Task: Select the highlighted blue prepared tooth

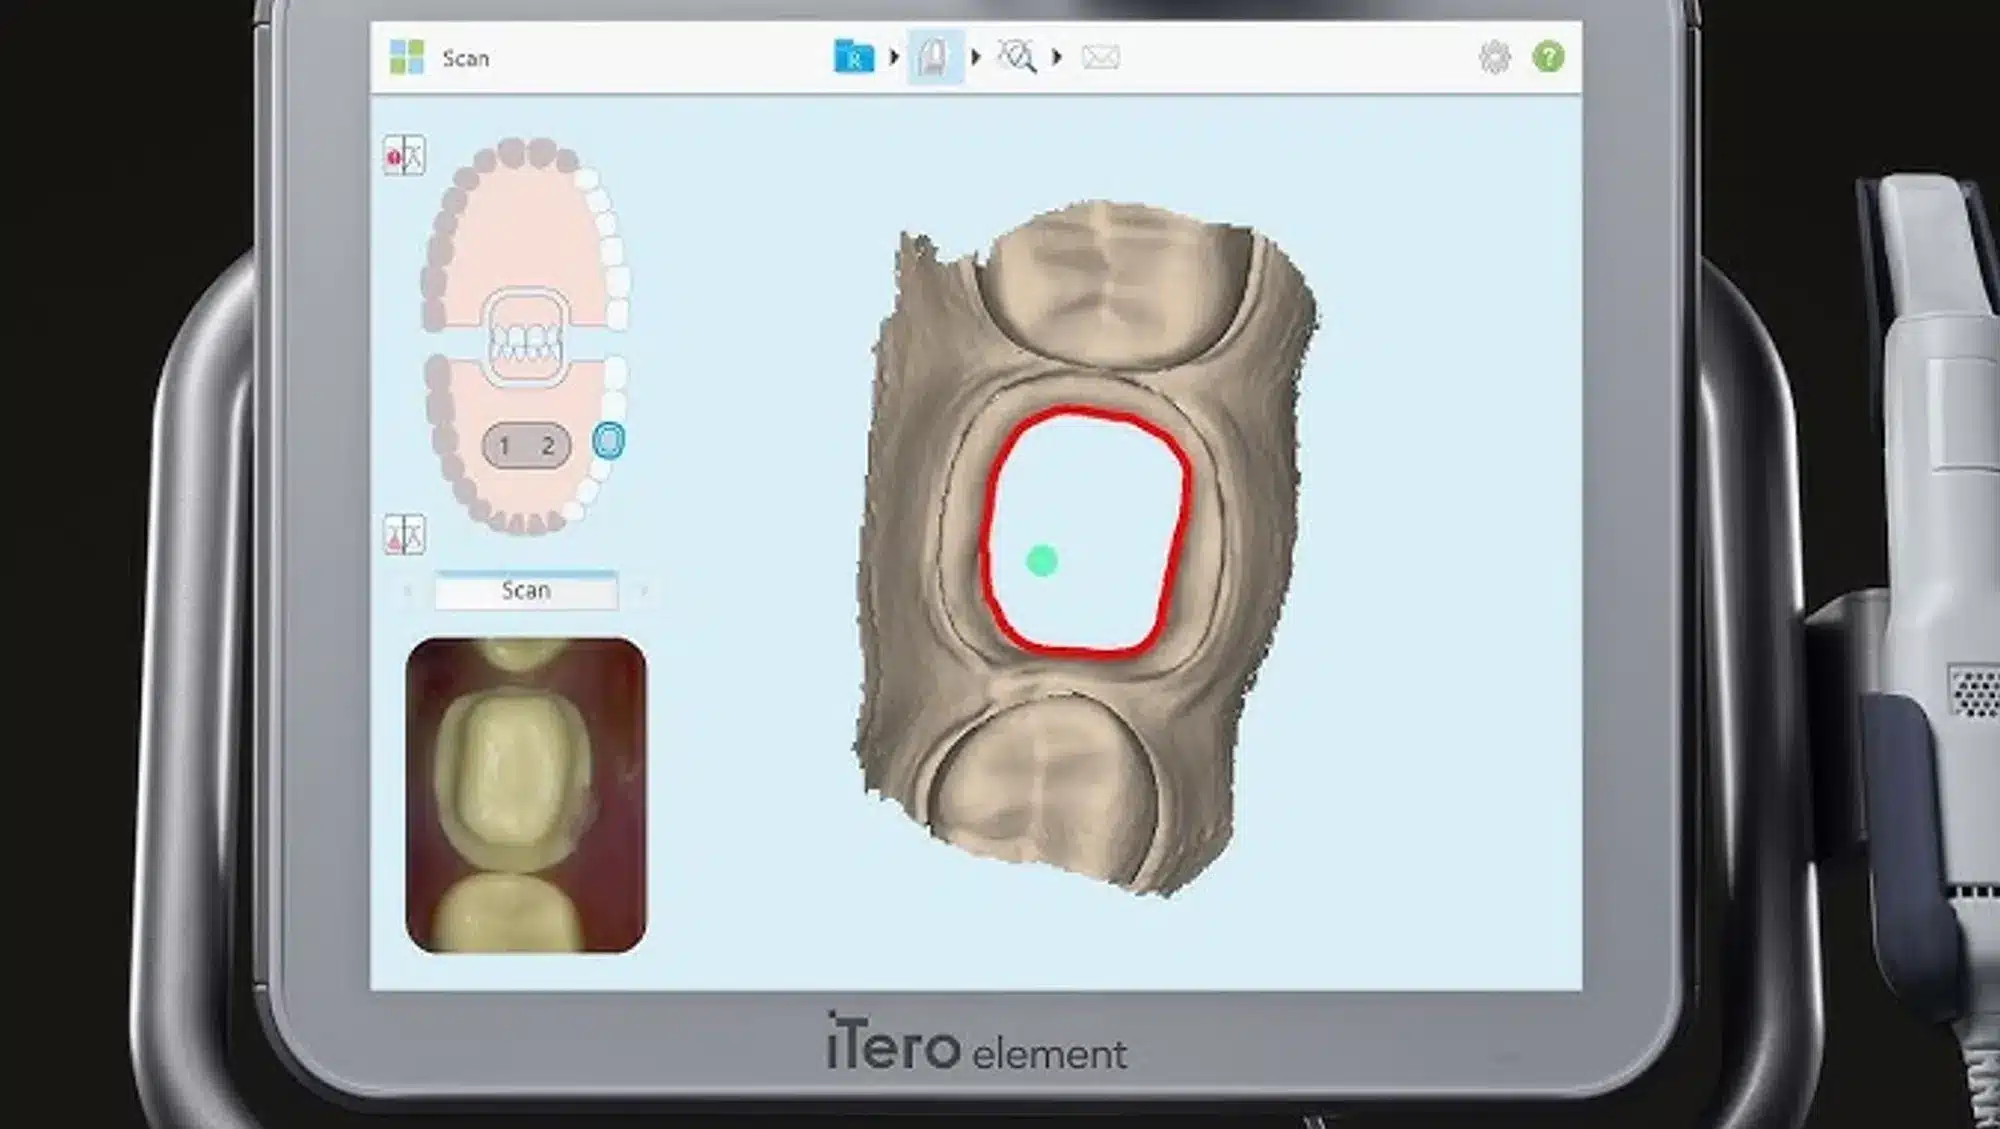Action: coord(608,440)
